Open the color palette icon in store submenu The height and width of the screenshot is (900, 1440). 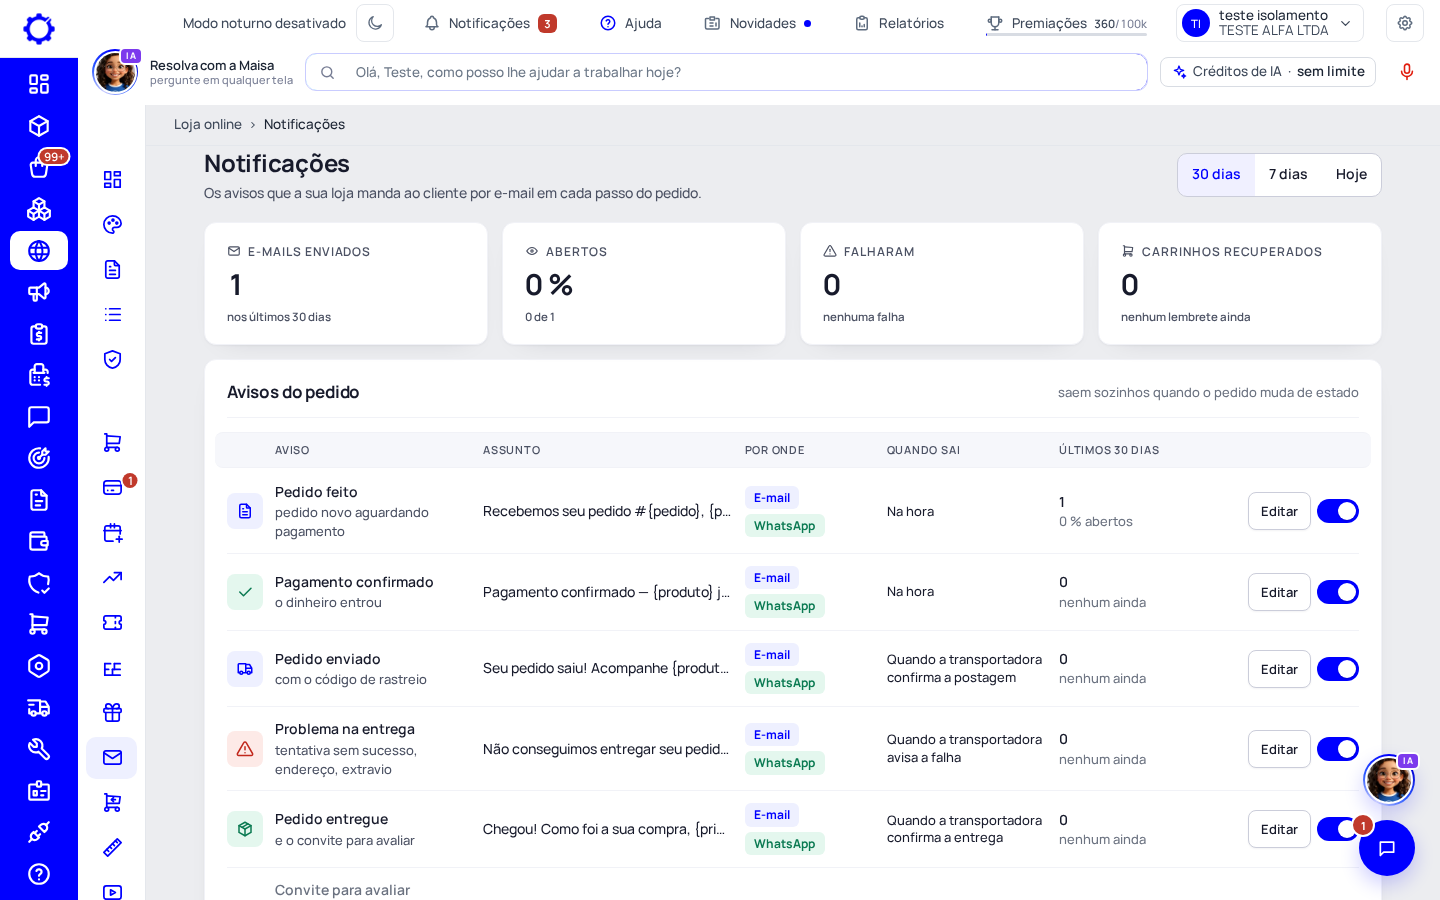pyautogui.click(x=112, y=224)
